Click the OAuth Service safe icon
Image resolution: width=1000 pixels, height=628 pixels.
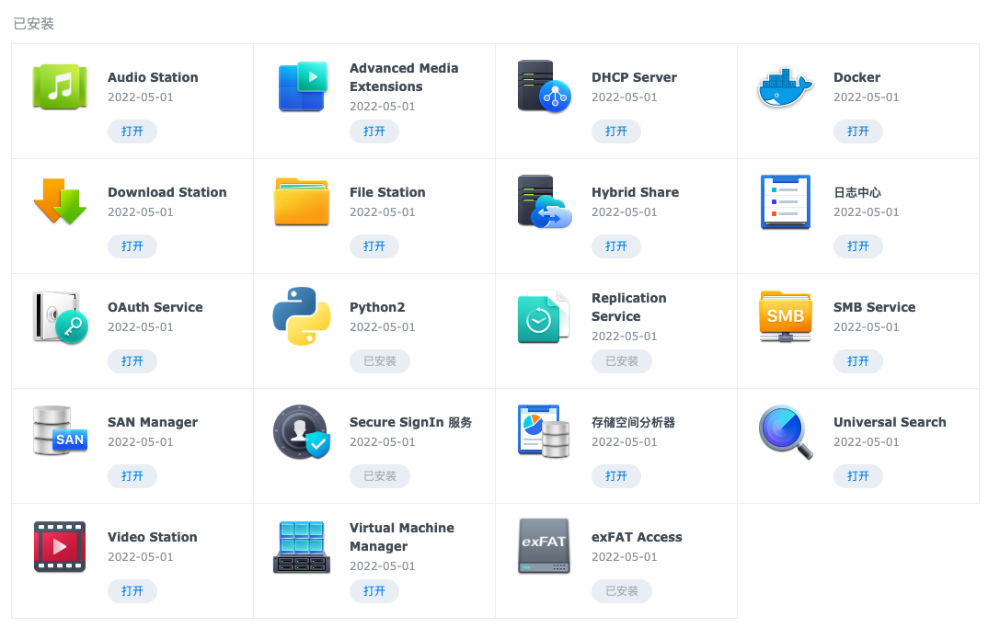60,316
